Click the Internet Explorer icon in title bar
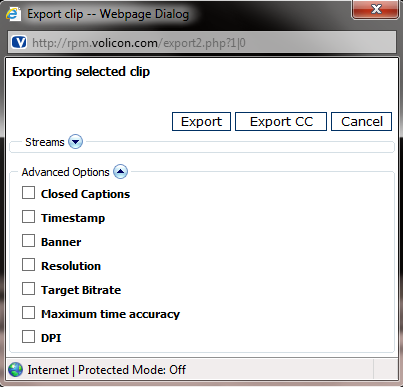 pos(14,14)
